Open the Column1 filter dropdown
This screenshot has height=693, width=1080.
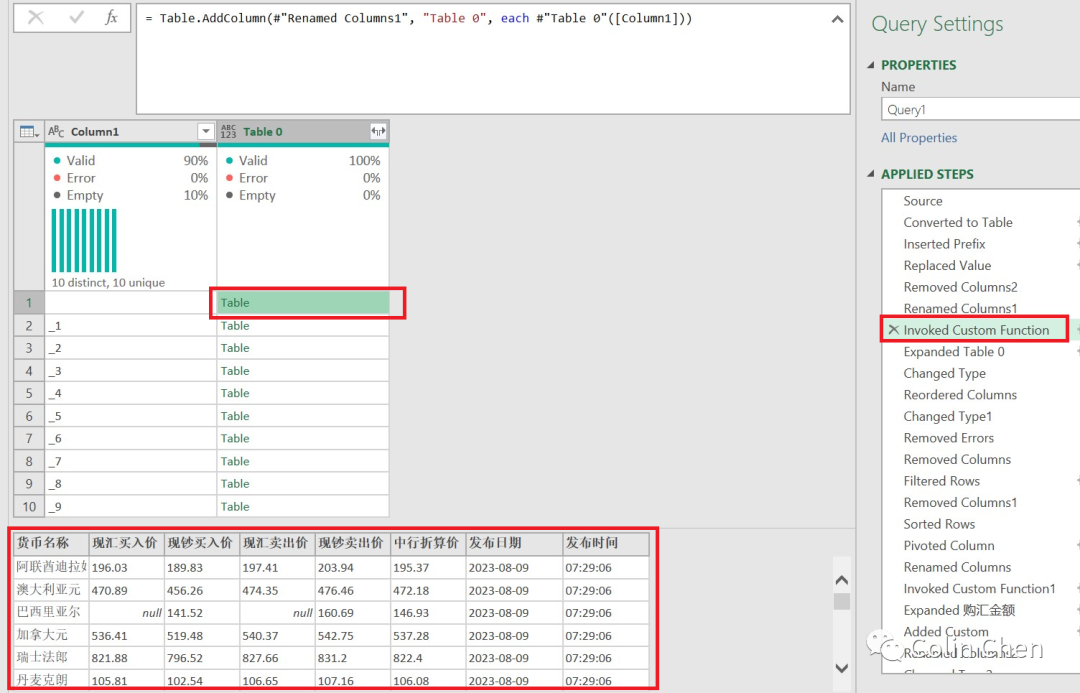(208, 131)
